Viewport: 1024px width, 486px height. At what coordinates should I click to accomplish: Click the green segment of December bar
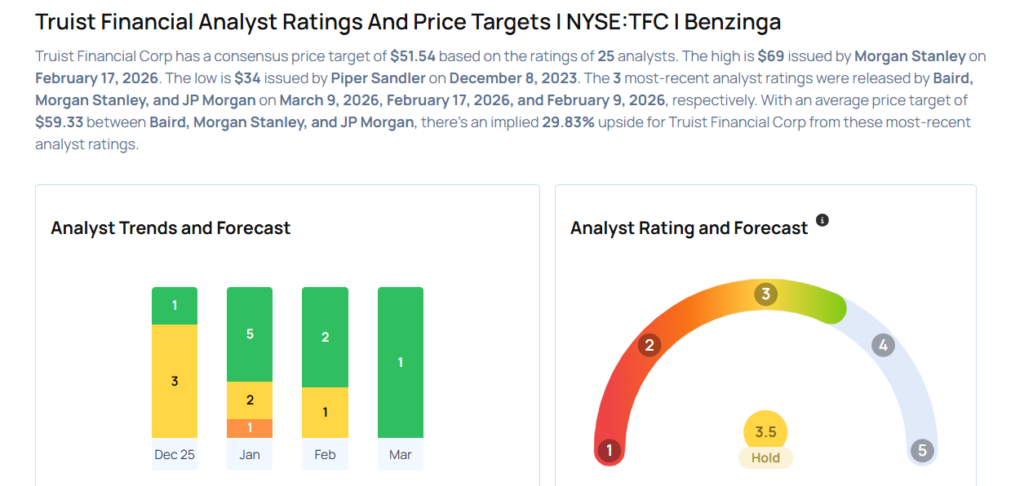pyautogui.click(x=175, y=306)
